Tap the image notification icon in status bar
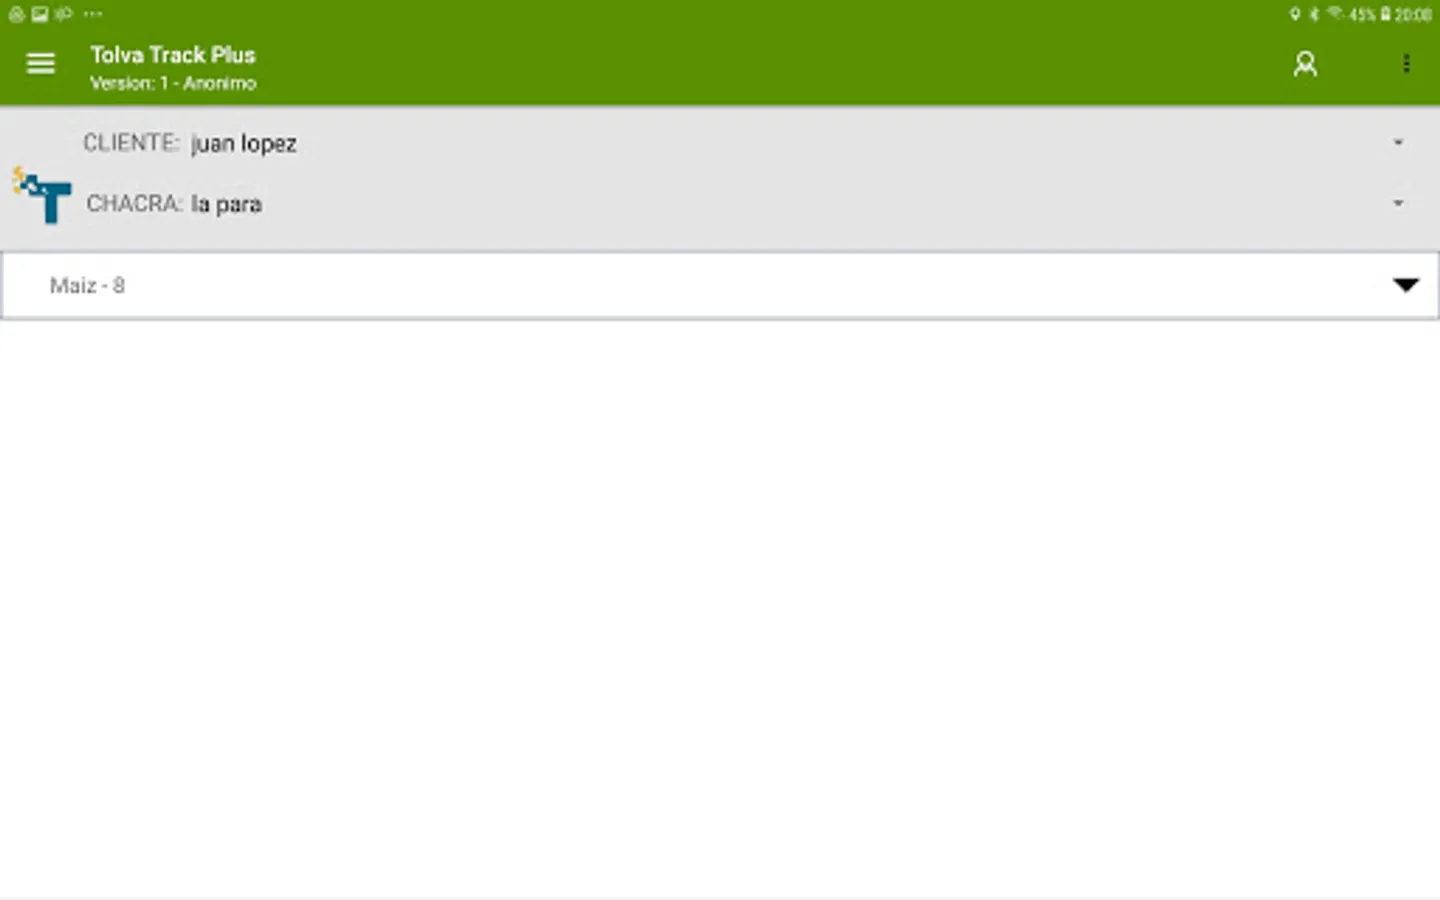This screenshot has height=900, width=1440. [40, 14]
